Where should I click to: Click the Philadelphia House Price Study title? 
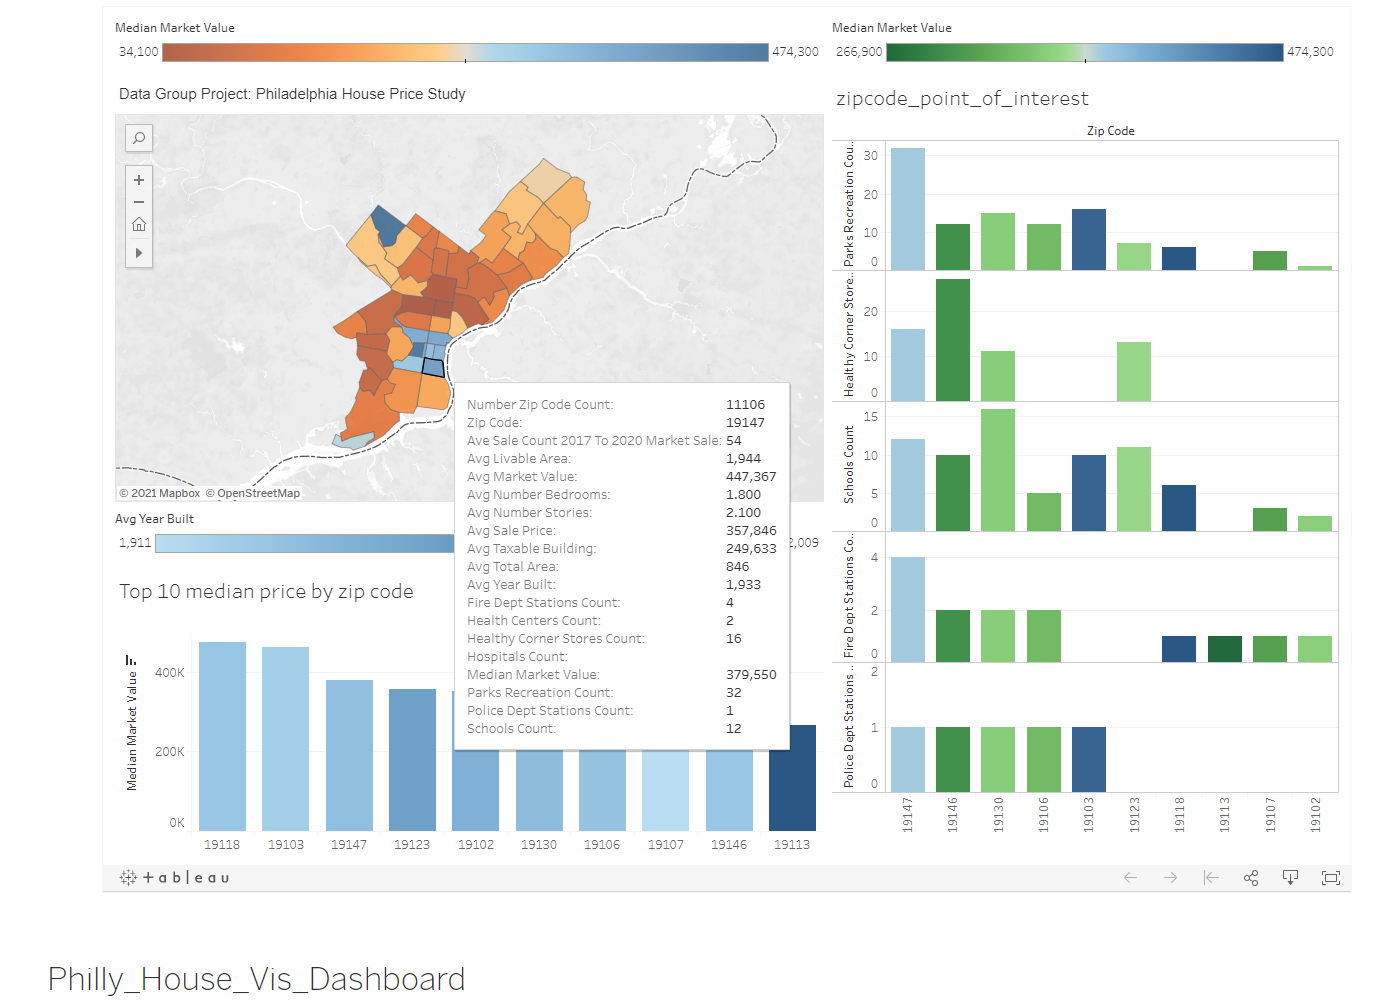[x=292, y=94]
